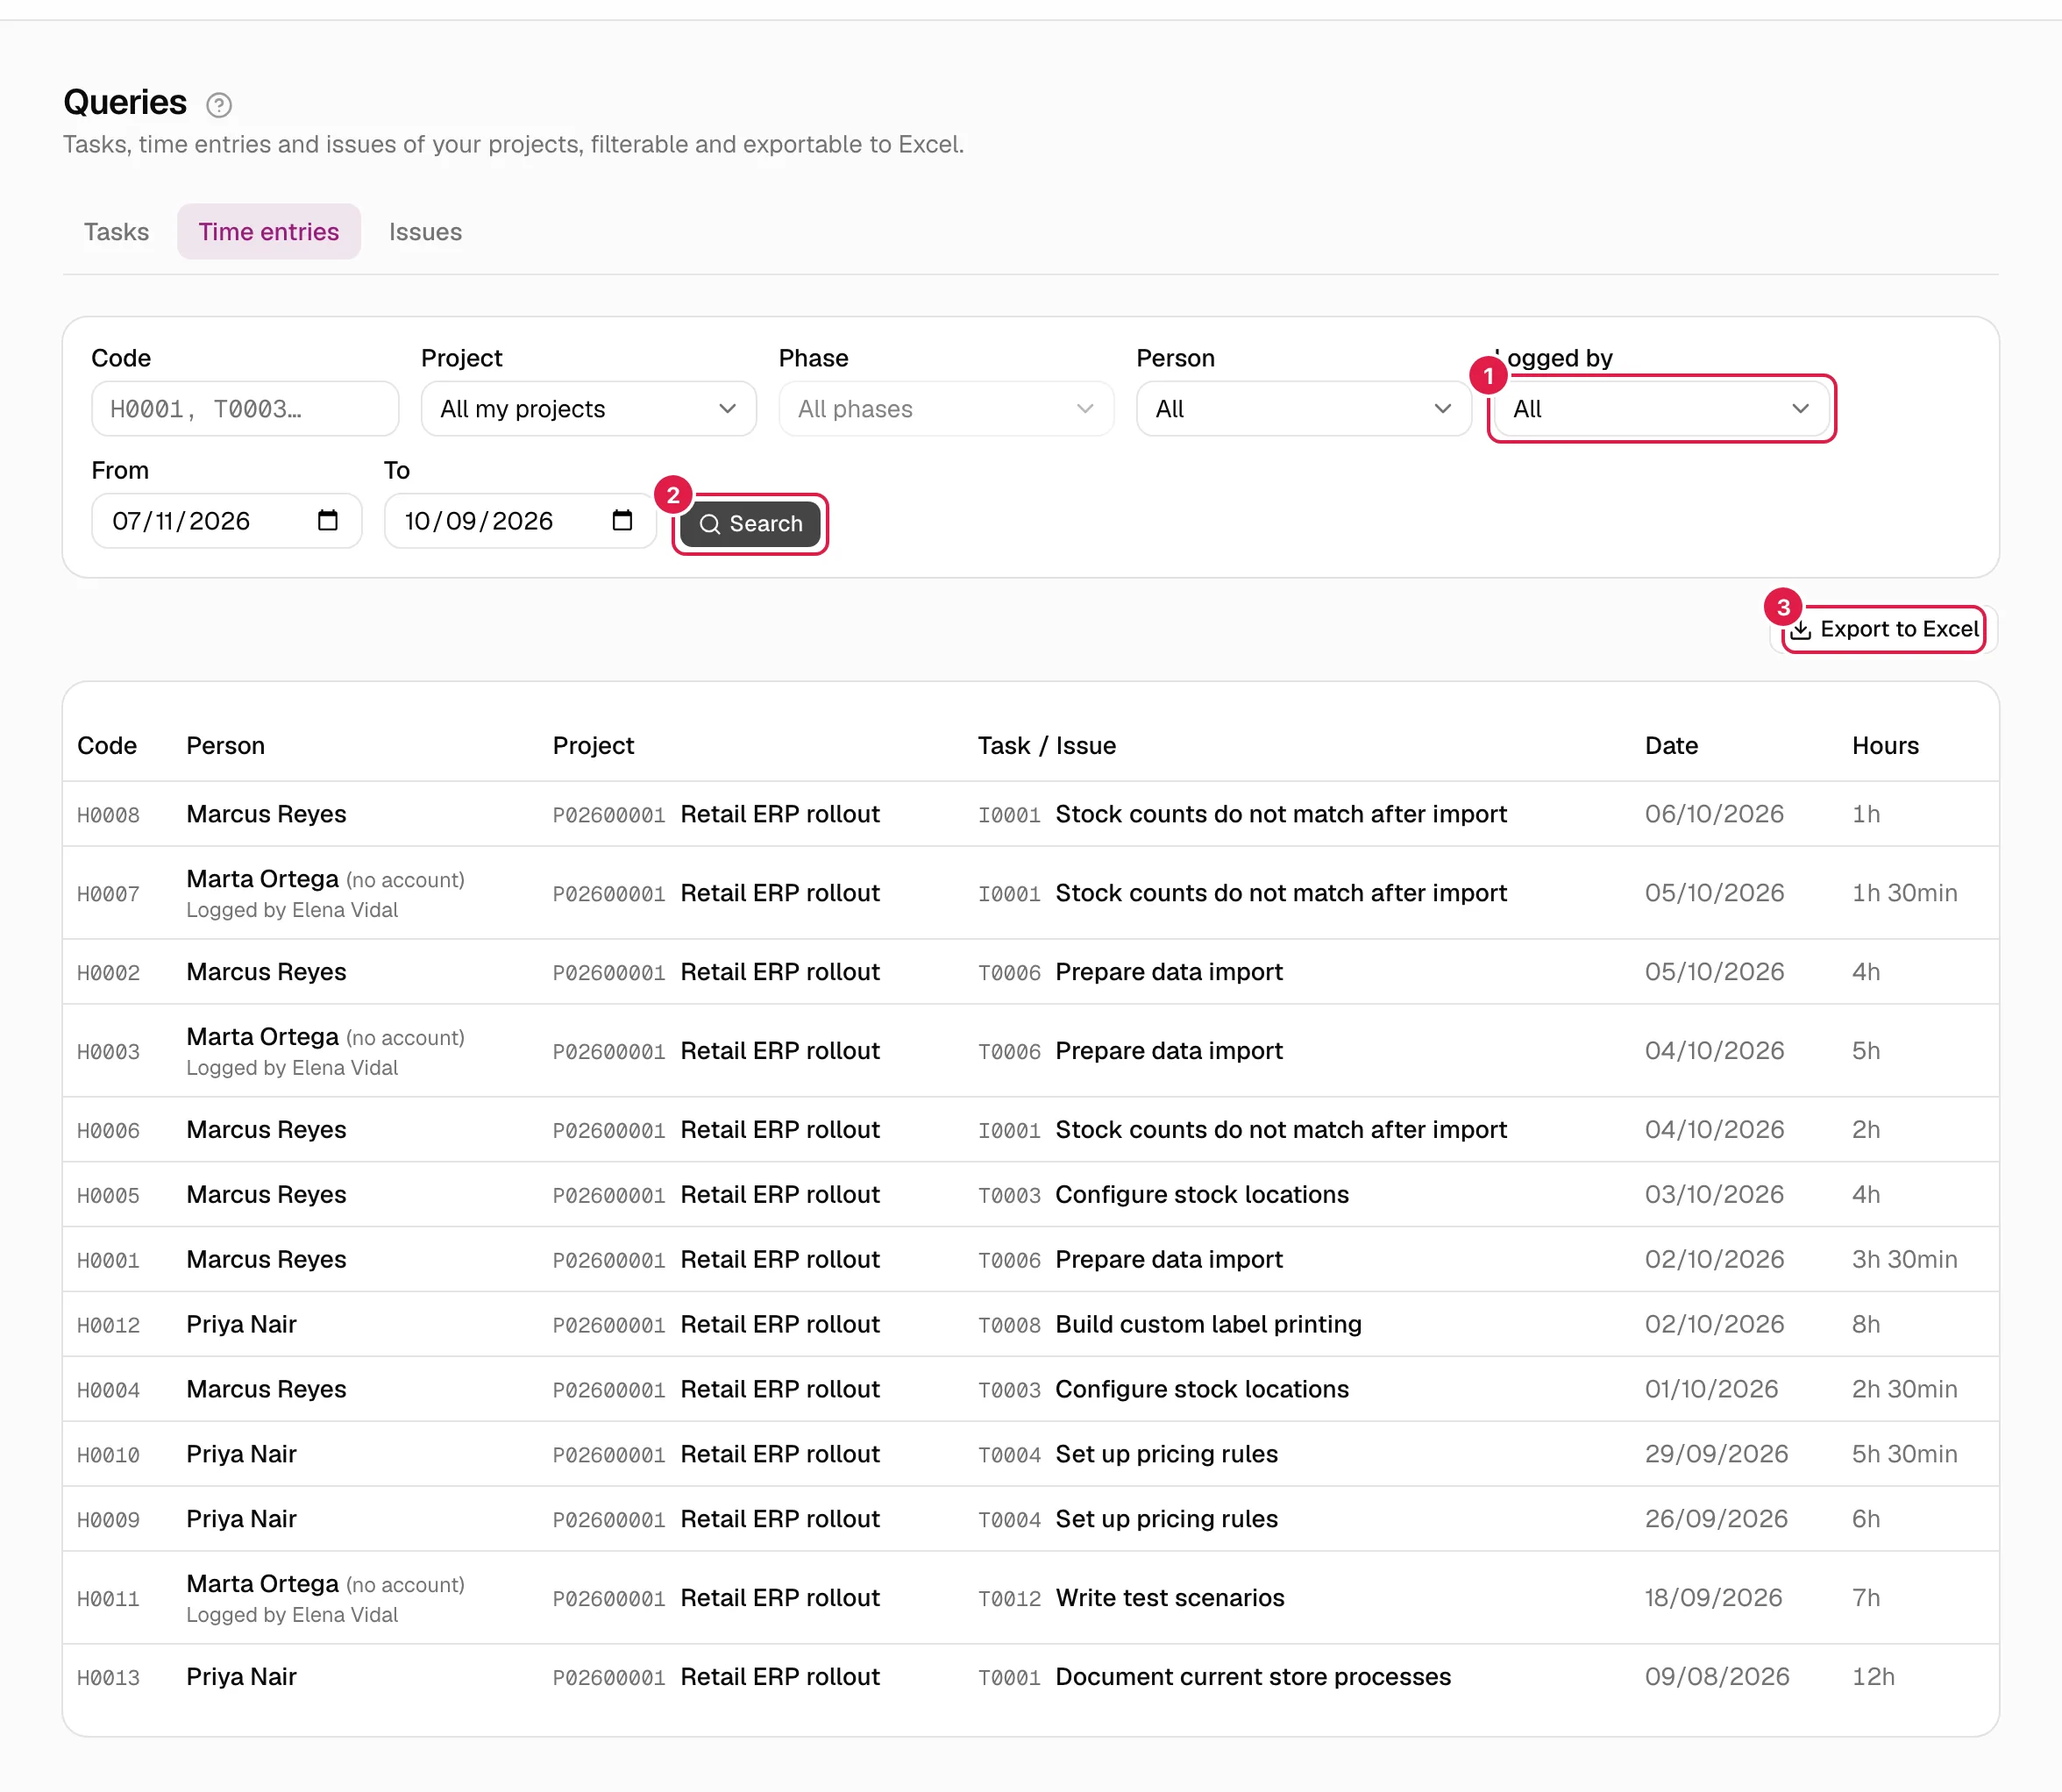Click the Date column header
The image size is (2062, 1792).
[x=1672, y=746]
